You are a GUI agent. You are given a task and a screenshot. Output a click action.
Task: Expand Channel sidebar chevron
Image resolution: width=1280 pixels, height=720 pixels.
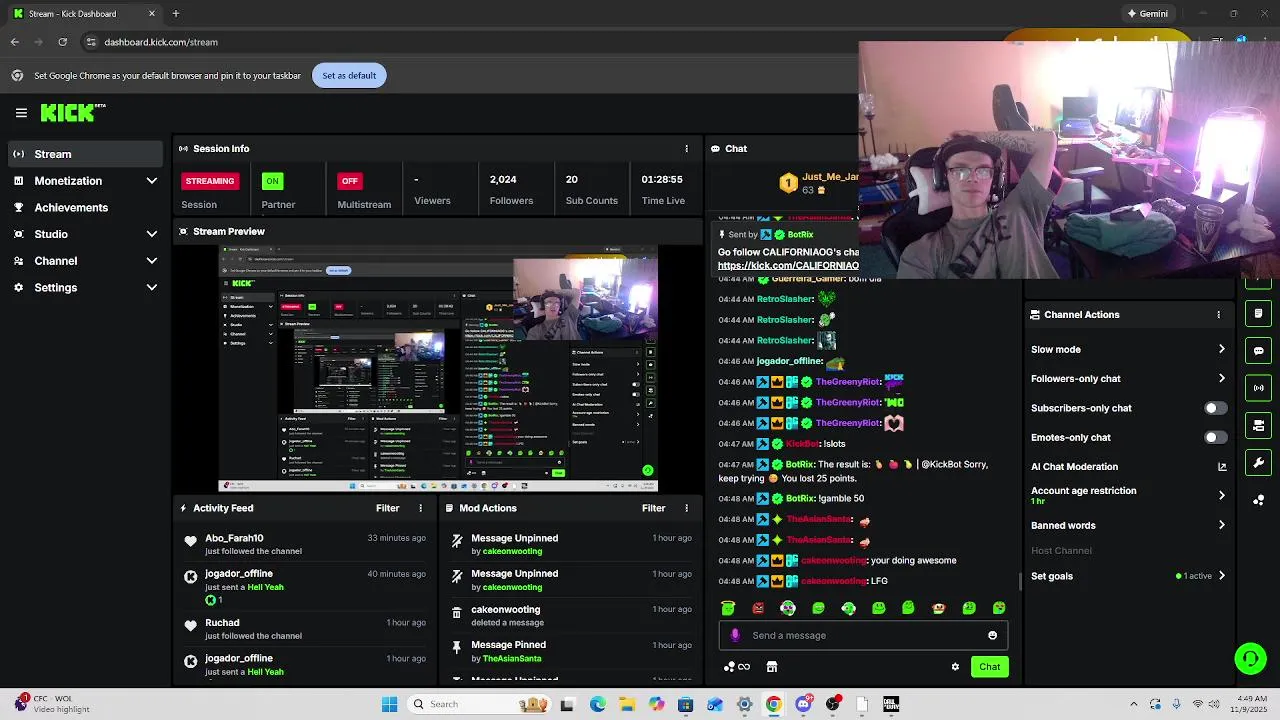click(152, 261)
